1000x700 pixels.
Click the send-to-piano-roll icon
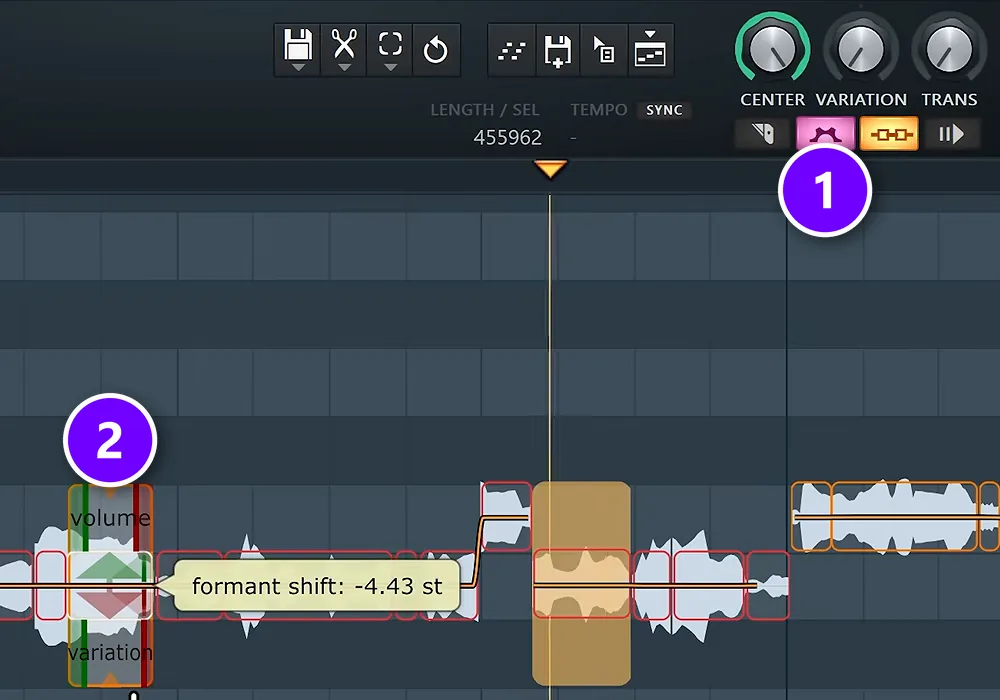point(650,49)
